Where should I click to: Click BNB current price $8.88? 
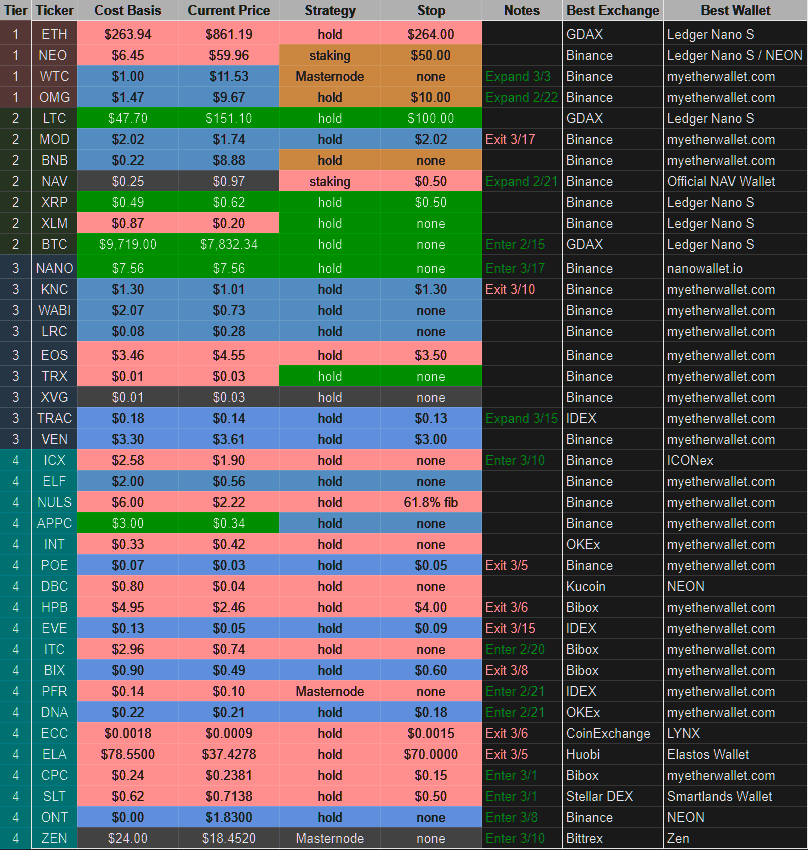[x=229, y=160]
